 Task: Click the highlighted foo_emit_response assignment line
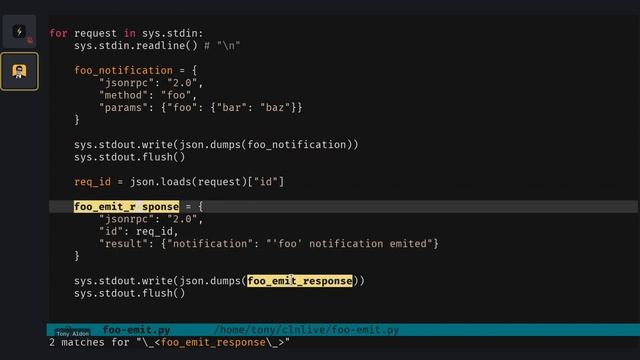pyautogui.click(x=126, y=207)
